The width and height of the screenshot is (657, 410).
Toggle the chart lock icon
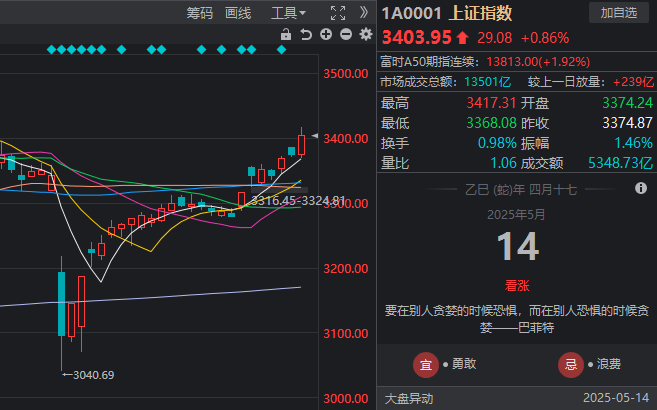pos(286,34)
